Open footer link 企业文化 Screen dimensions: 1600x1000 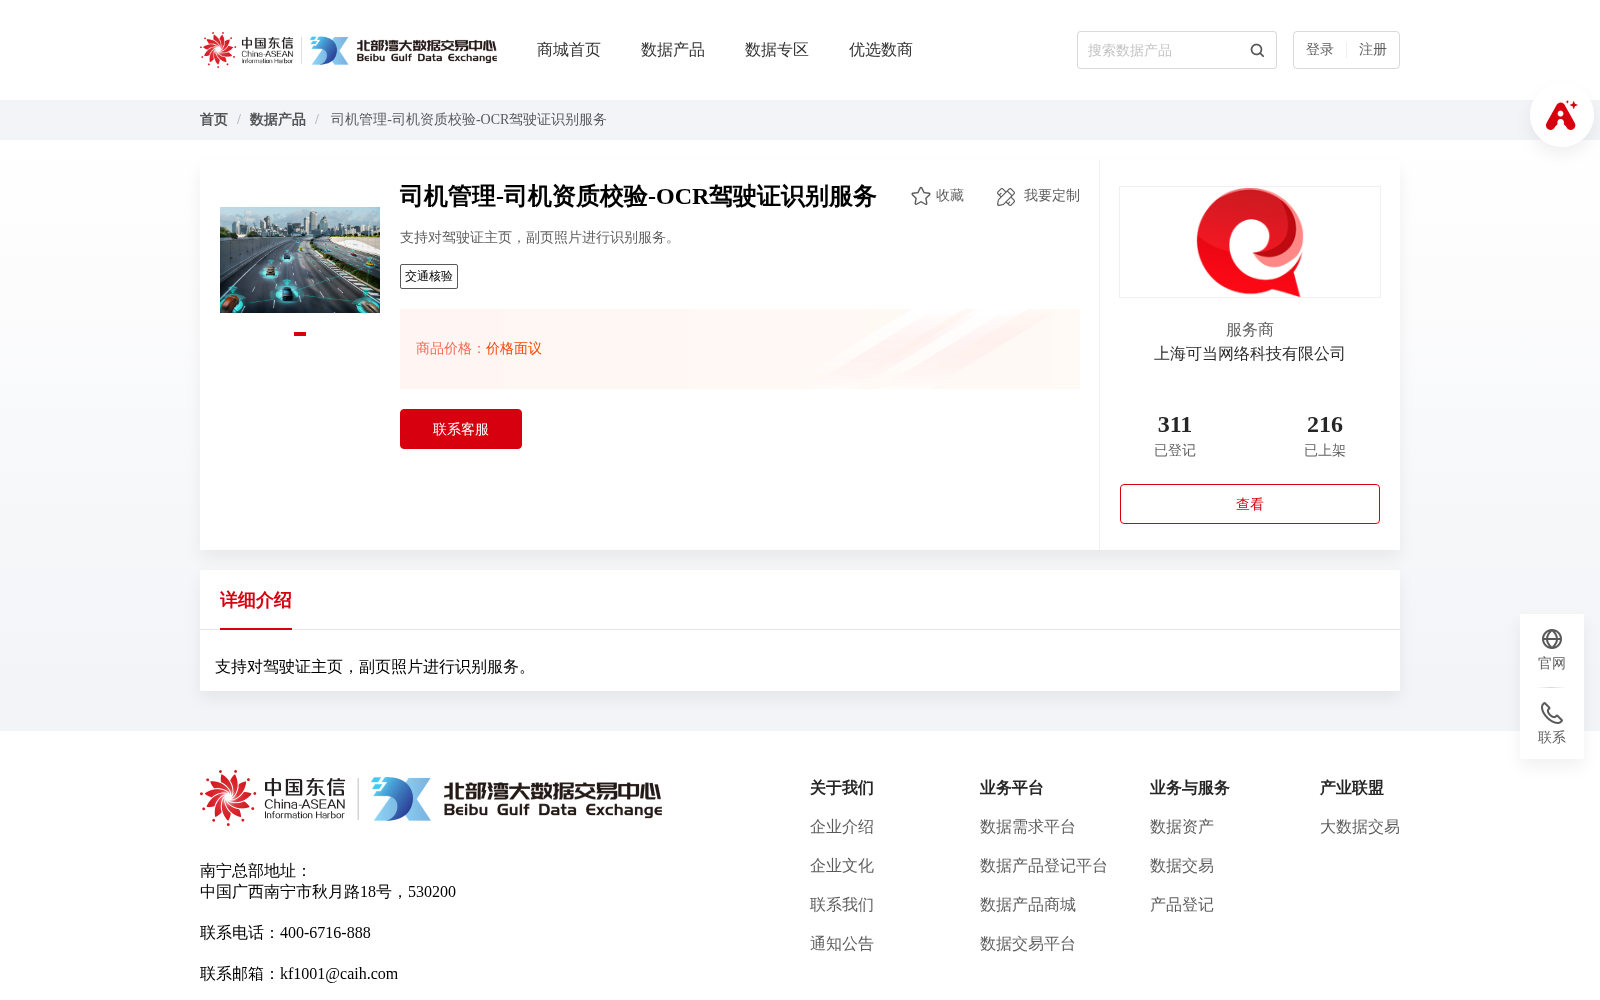842,866
